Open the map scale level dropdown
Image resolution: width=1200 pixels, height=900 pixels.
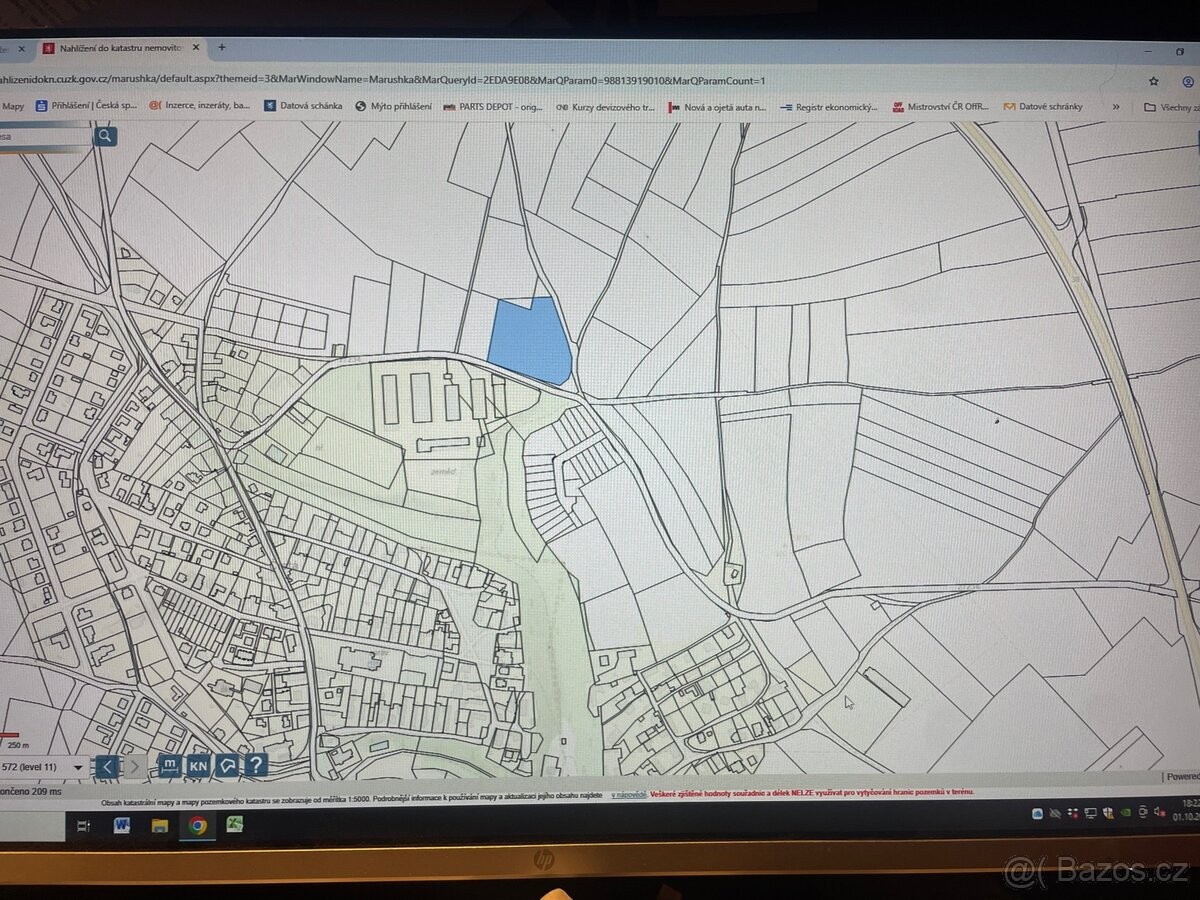point(78,767)
